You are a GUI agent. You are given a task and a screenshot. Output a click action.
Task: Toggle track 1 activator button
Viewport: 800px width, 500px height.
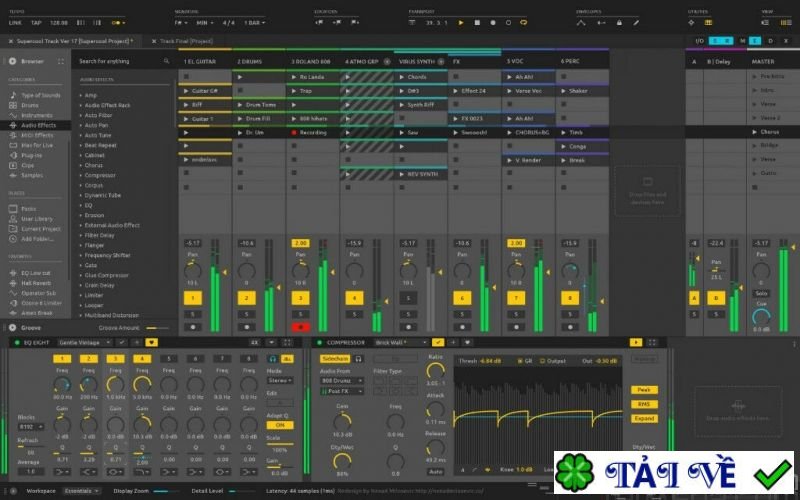pyautogui.click(x=193, y=298)
